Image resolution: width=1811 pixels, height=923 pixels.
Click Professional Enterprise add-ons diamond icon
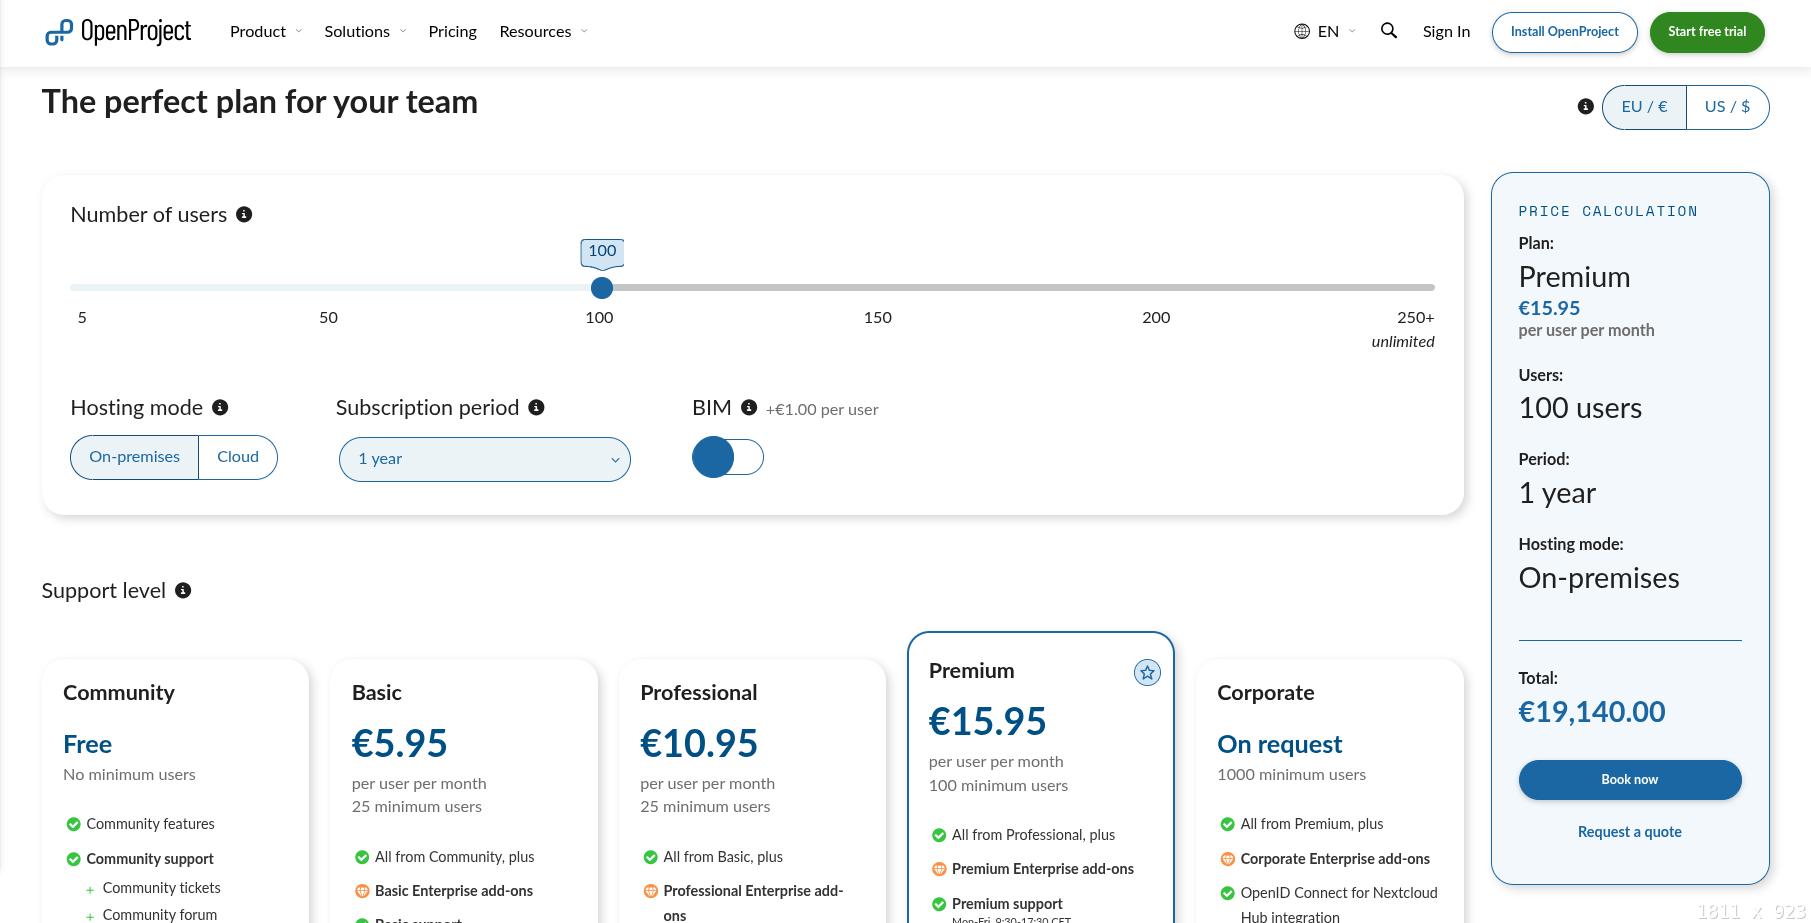tap(651, 891)
